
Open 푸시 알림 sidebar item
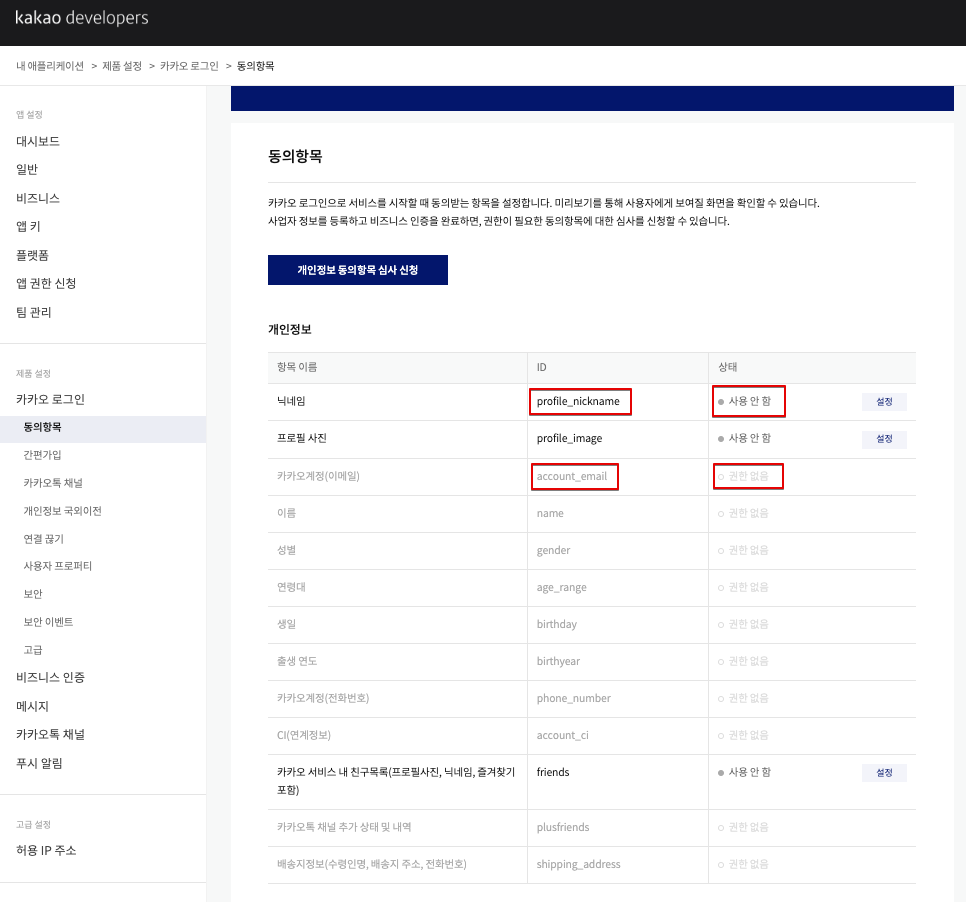[x=39, y=763]
